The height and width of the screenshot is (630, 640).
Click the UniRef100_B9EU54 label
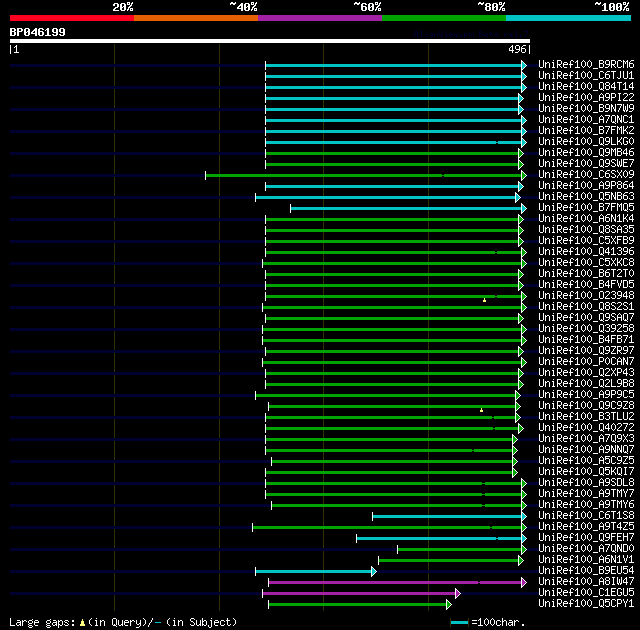pyautogui.click(x=586, y=571)
